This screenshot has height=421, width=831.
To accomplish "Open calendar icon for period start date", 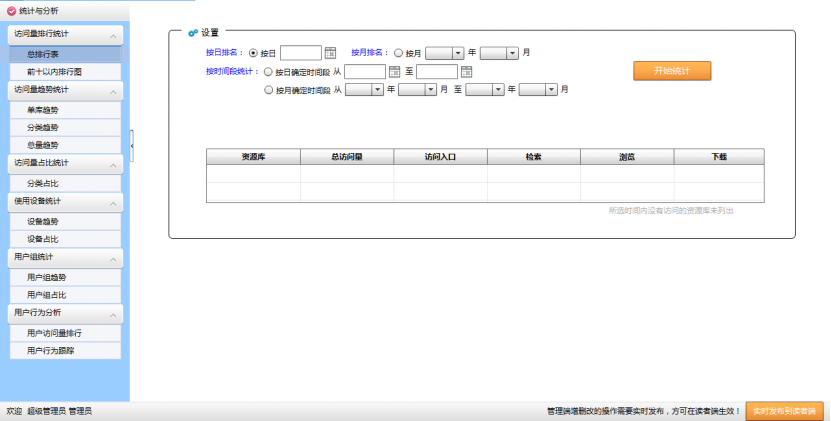I will tap(394, 71).
